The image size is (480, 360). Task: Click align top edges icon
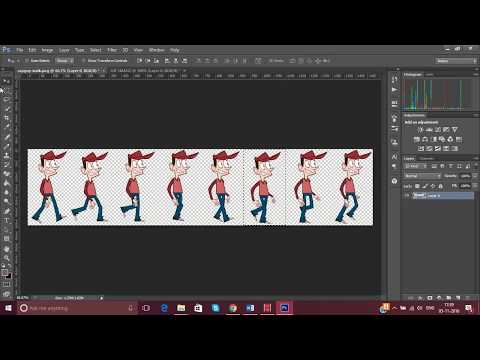point(139,61)
